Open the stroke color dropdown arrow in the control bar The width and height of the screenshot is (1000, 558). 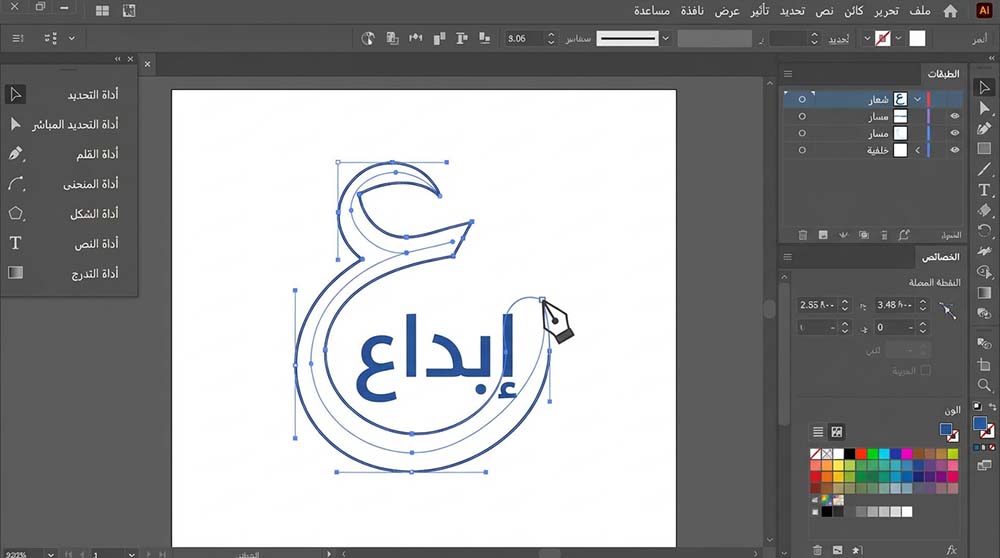pos(867,38)
